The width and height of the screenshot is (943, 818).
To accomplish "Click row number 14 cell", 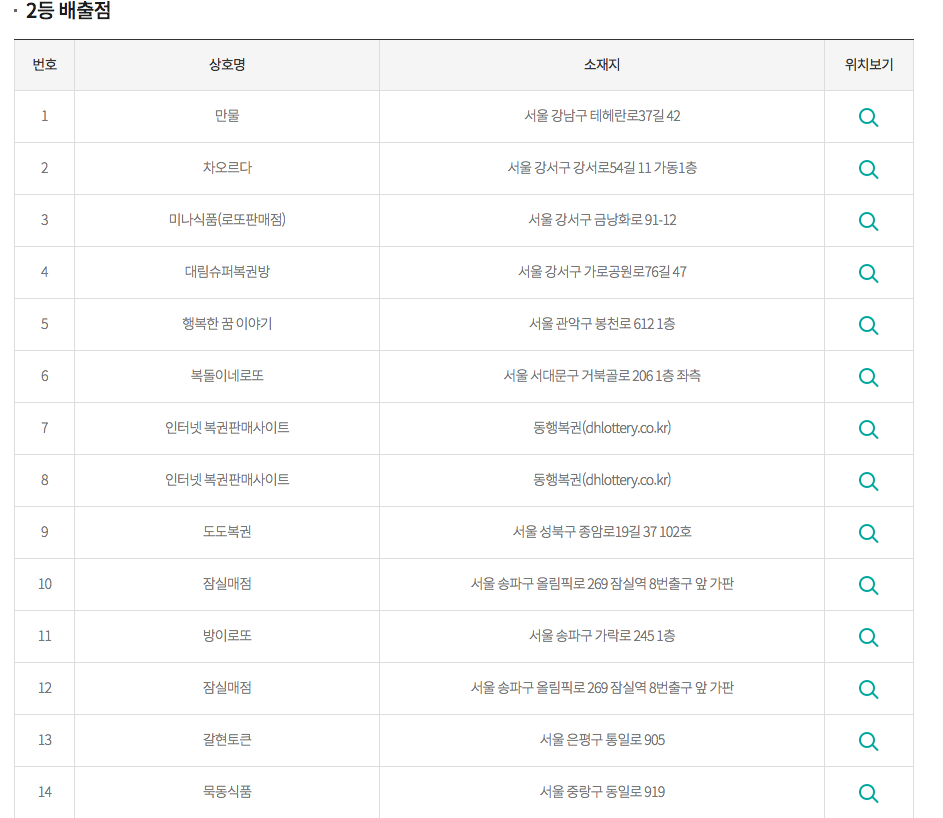I will (45, 792).
